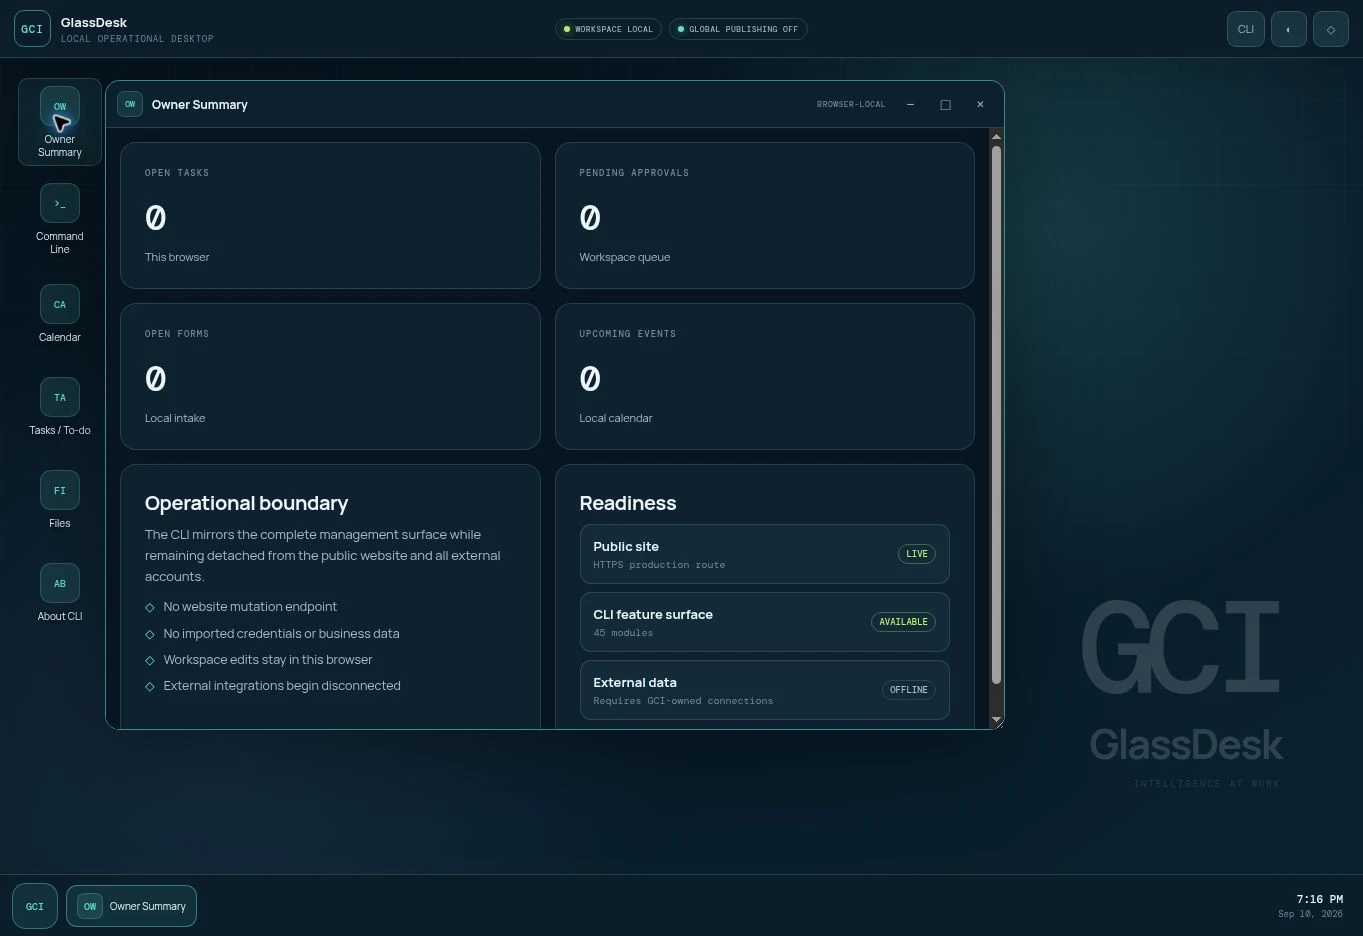Click the scrollbar down arrow in window

tap(996, 720)
